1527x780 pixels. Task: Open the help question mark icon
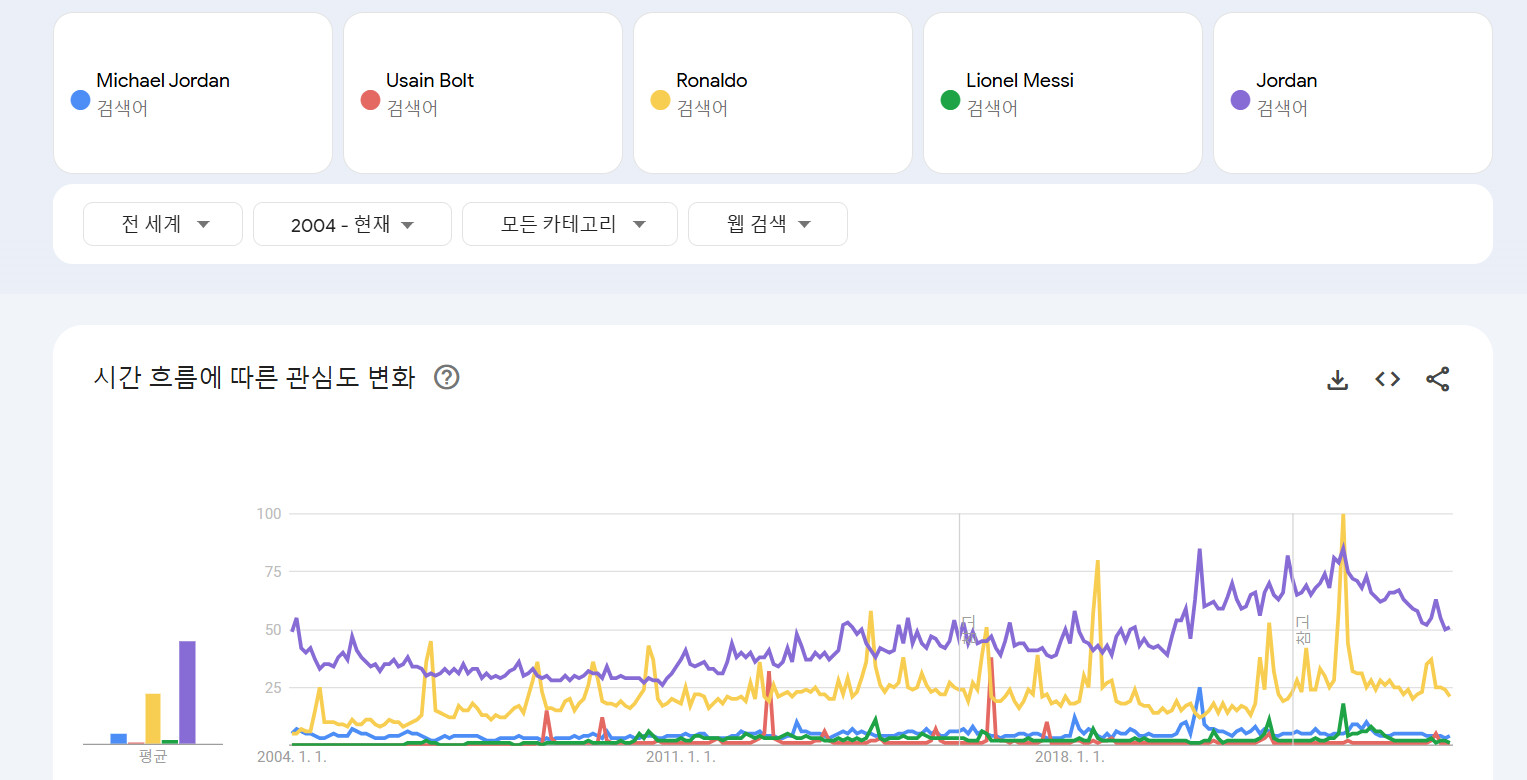point(447,377)
